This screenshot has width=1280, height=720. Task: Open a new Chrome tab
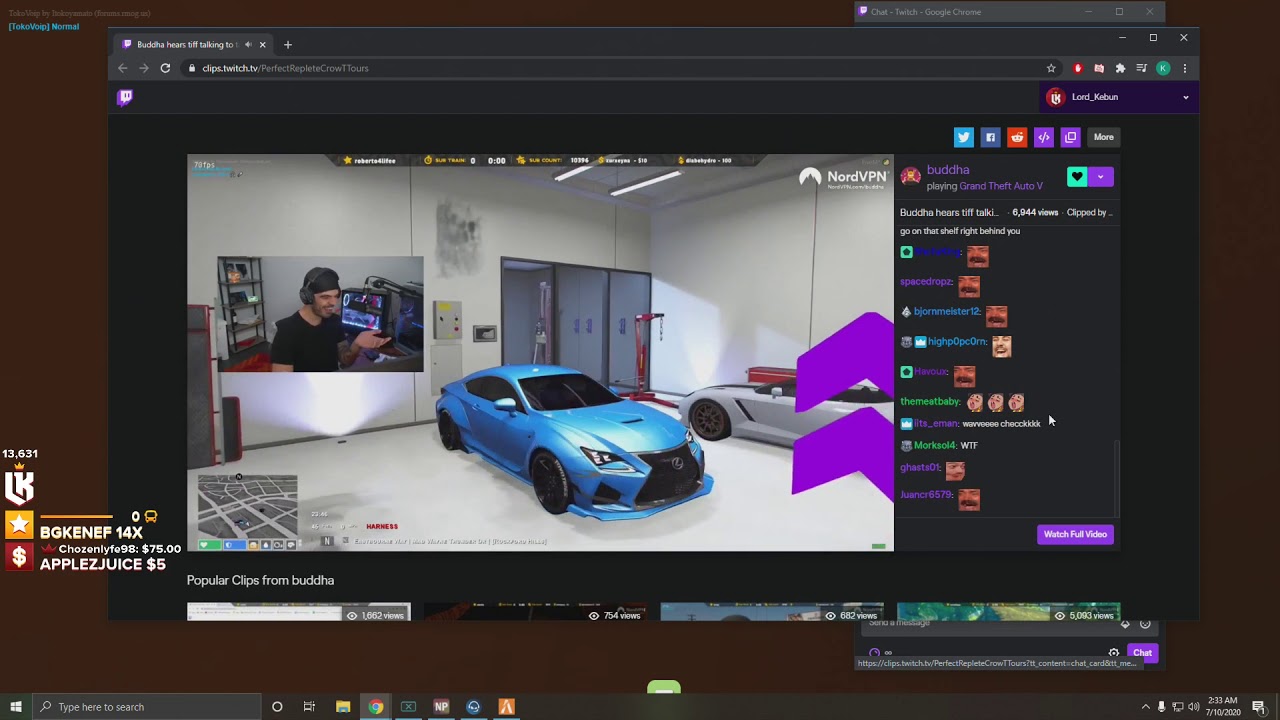[x=288, y=44]
